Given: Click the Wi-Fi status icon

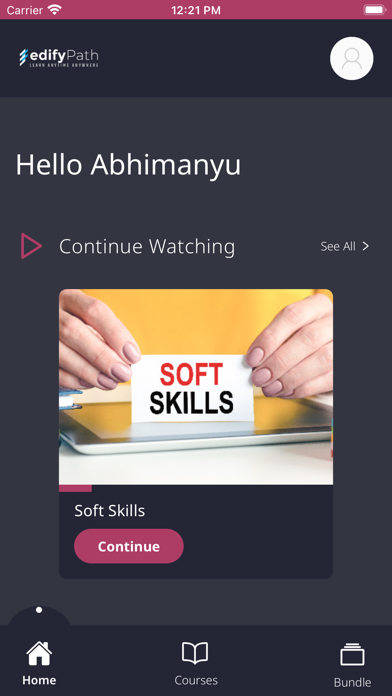Looking at the screenshot, I should (x=55, y=9).
